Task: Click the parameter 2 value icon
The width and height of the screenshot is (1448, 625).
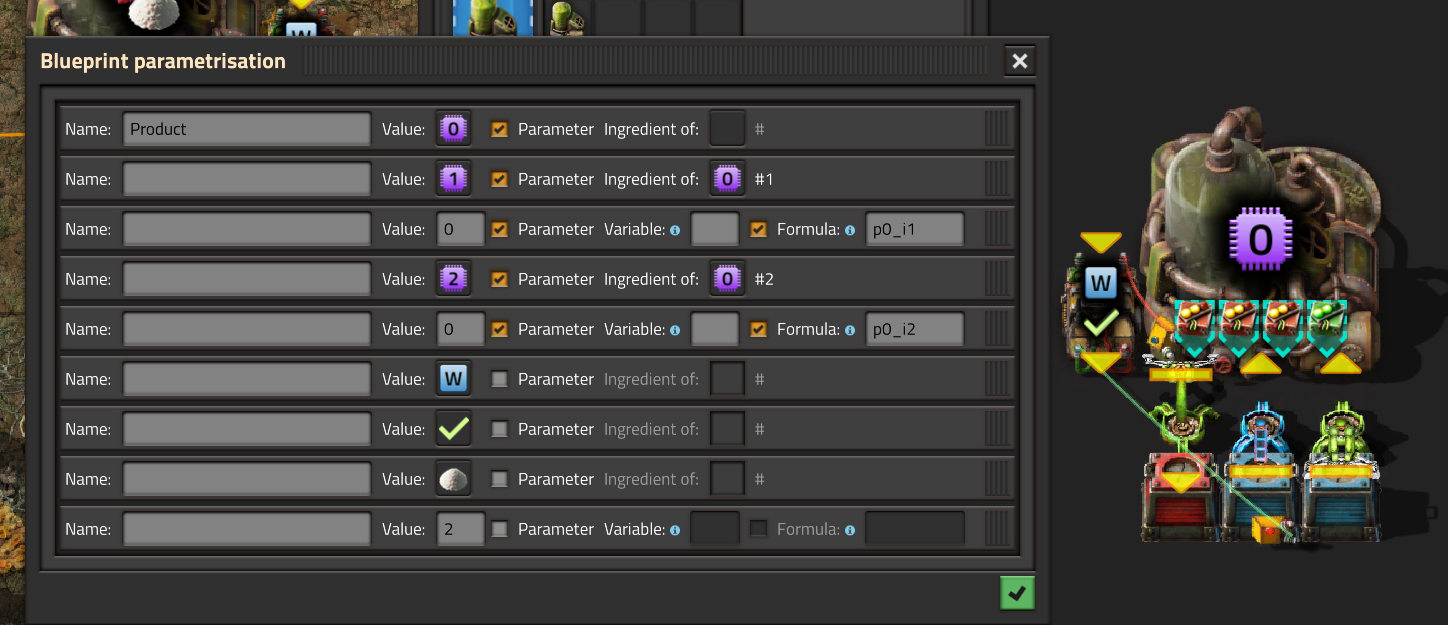Action: (x=453, y=279)
